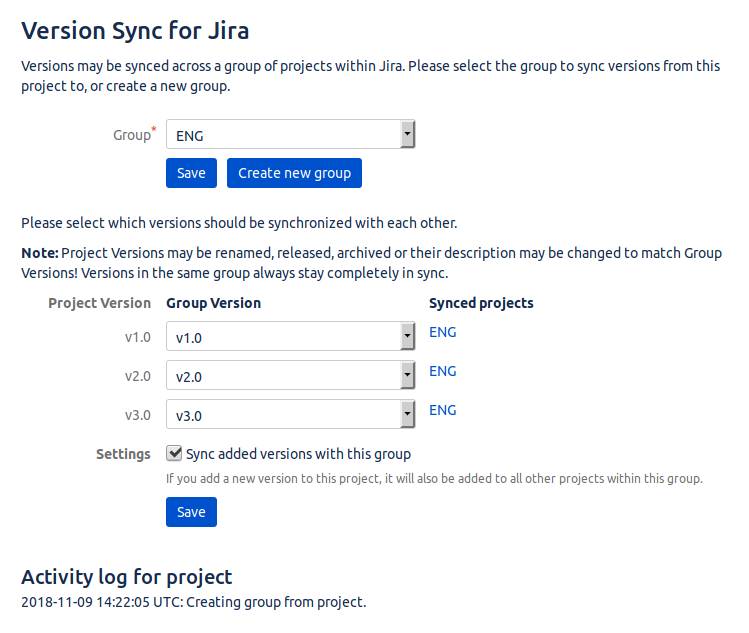Screen dimensions: 749x633
Task: Expand the Group Version dropdown for v2.0
Action: click(290, 376)
